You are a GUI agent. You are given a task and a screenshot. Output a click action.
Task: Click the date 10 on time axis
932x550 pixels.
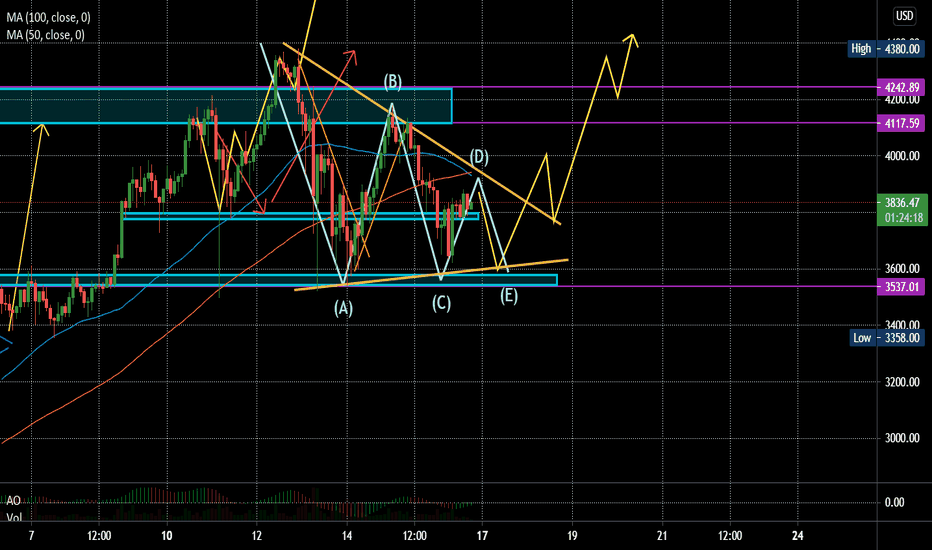[166, 536]
